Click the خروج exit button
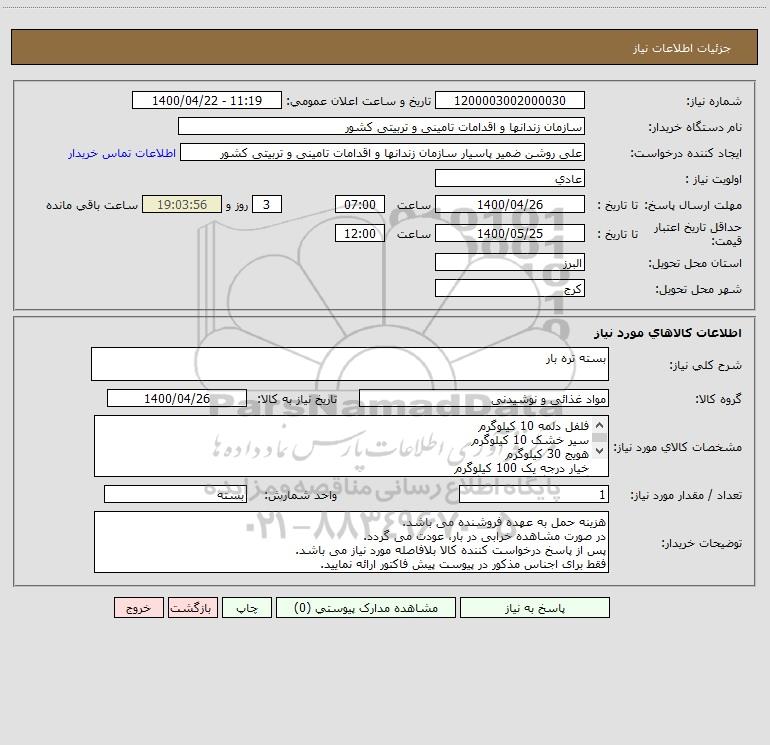The width and height of the screenshot is (770, 745). pos(138,608)
